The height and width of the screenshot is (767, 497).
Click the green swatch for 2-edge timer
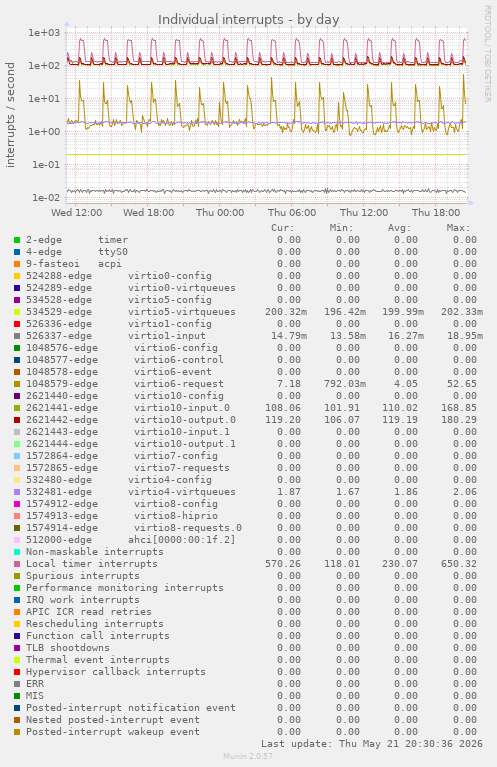click(17, 240)
